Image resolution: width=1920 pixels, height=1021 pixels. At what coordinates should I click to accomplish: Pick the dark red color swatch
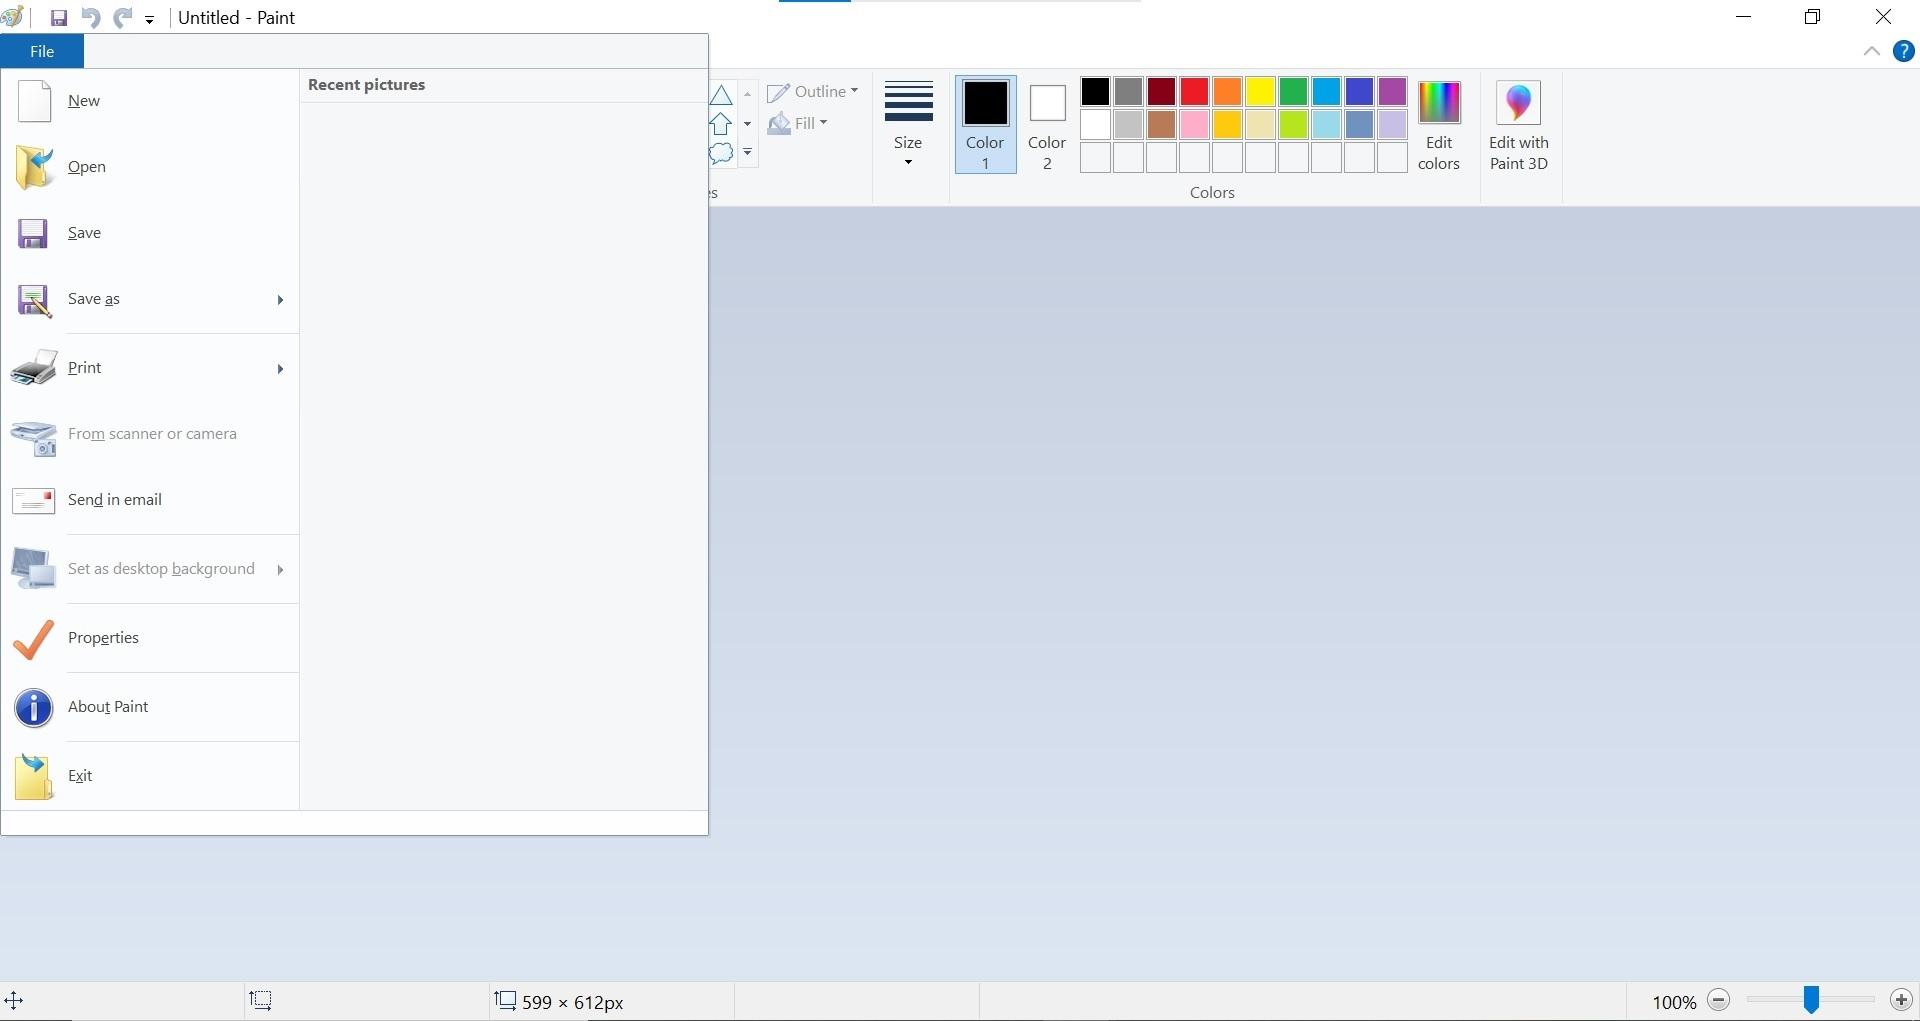click(x=1161, y=92)
